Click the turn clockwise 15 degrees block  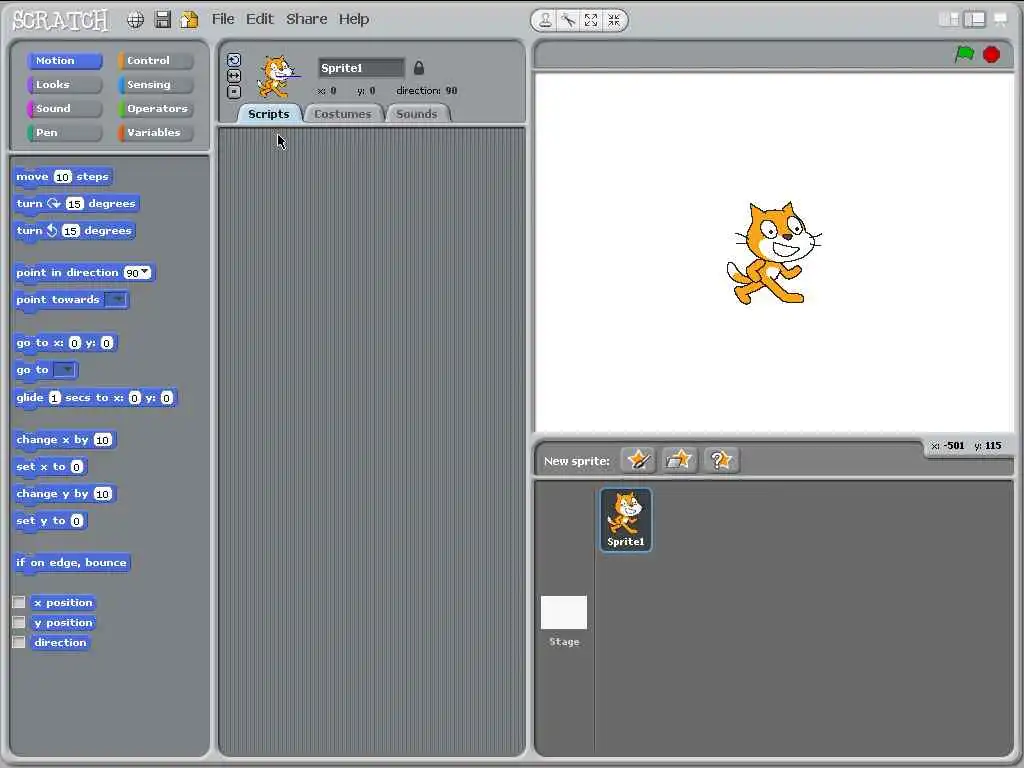tap(76, 204)
